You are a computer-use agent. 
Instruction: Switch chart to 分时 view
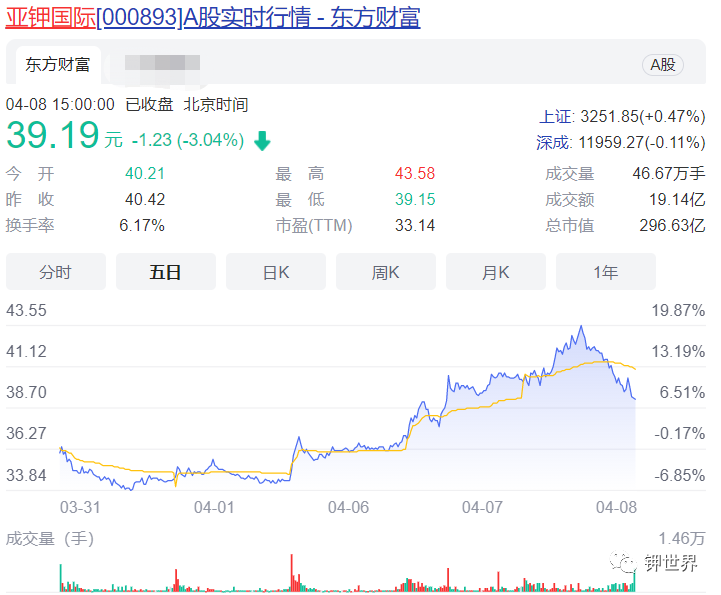[56, 272]
